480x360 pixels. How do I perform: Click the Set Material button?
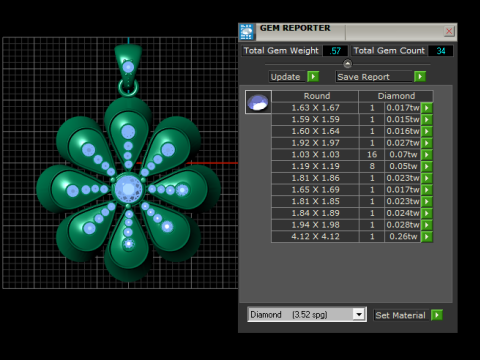click(x=400, y=315)
